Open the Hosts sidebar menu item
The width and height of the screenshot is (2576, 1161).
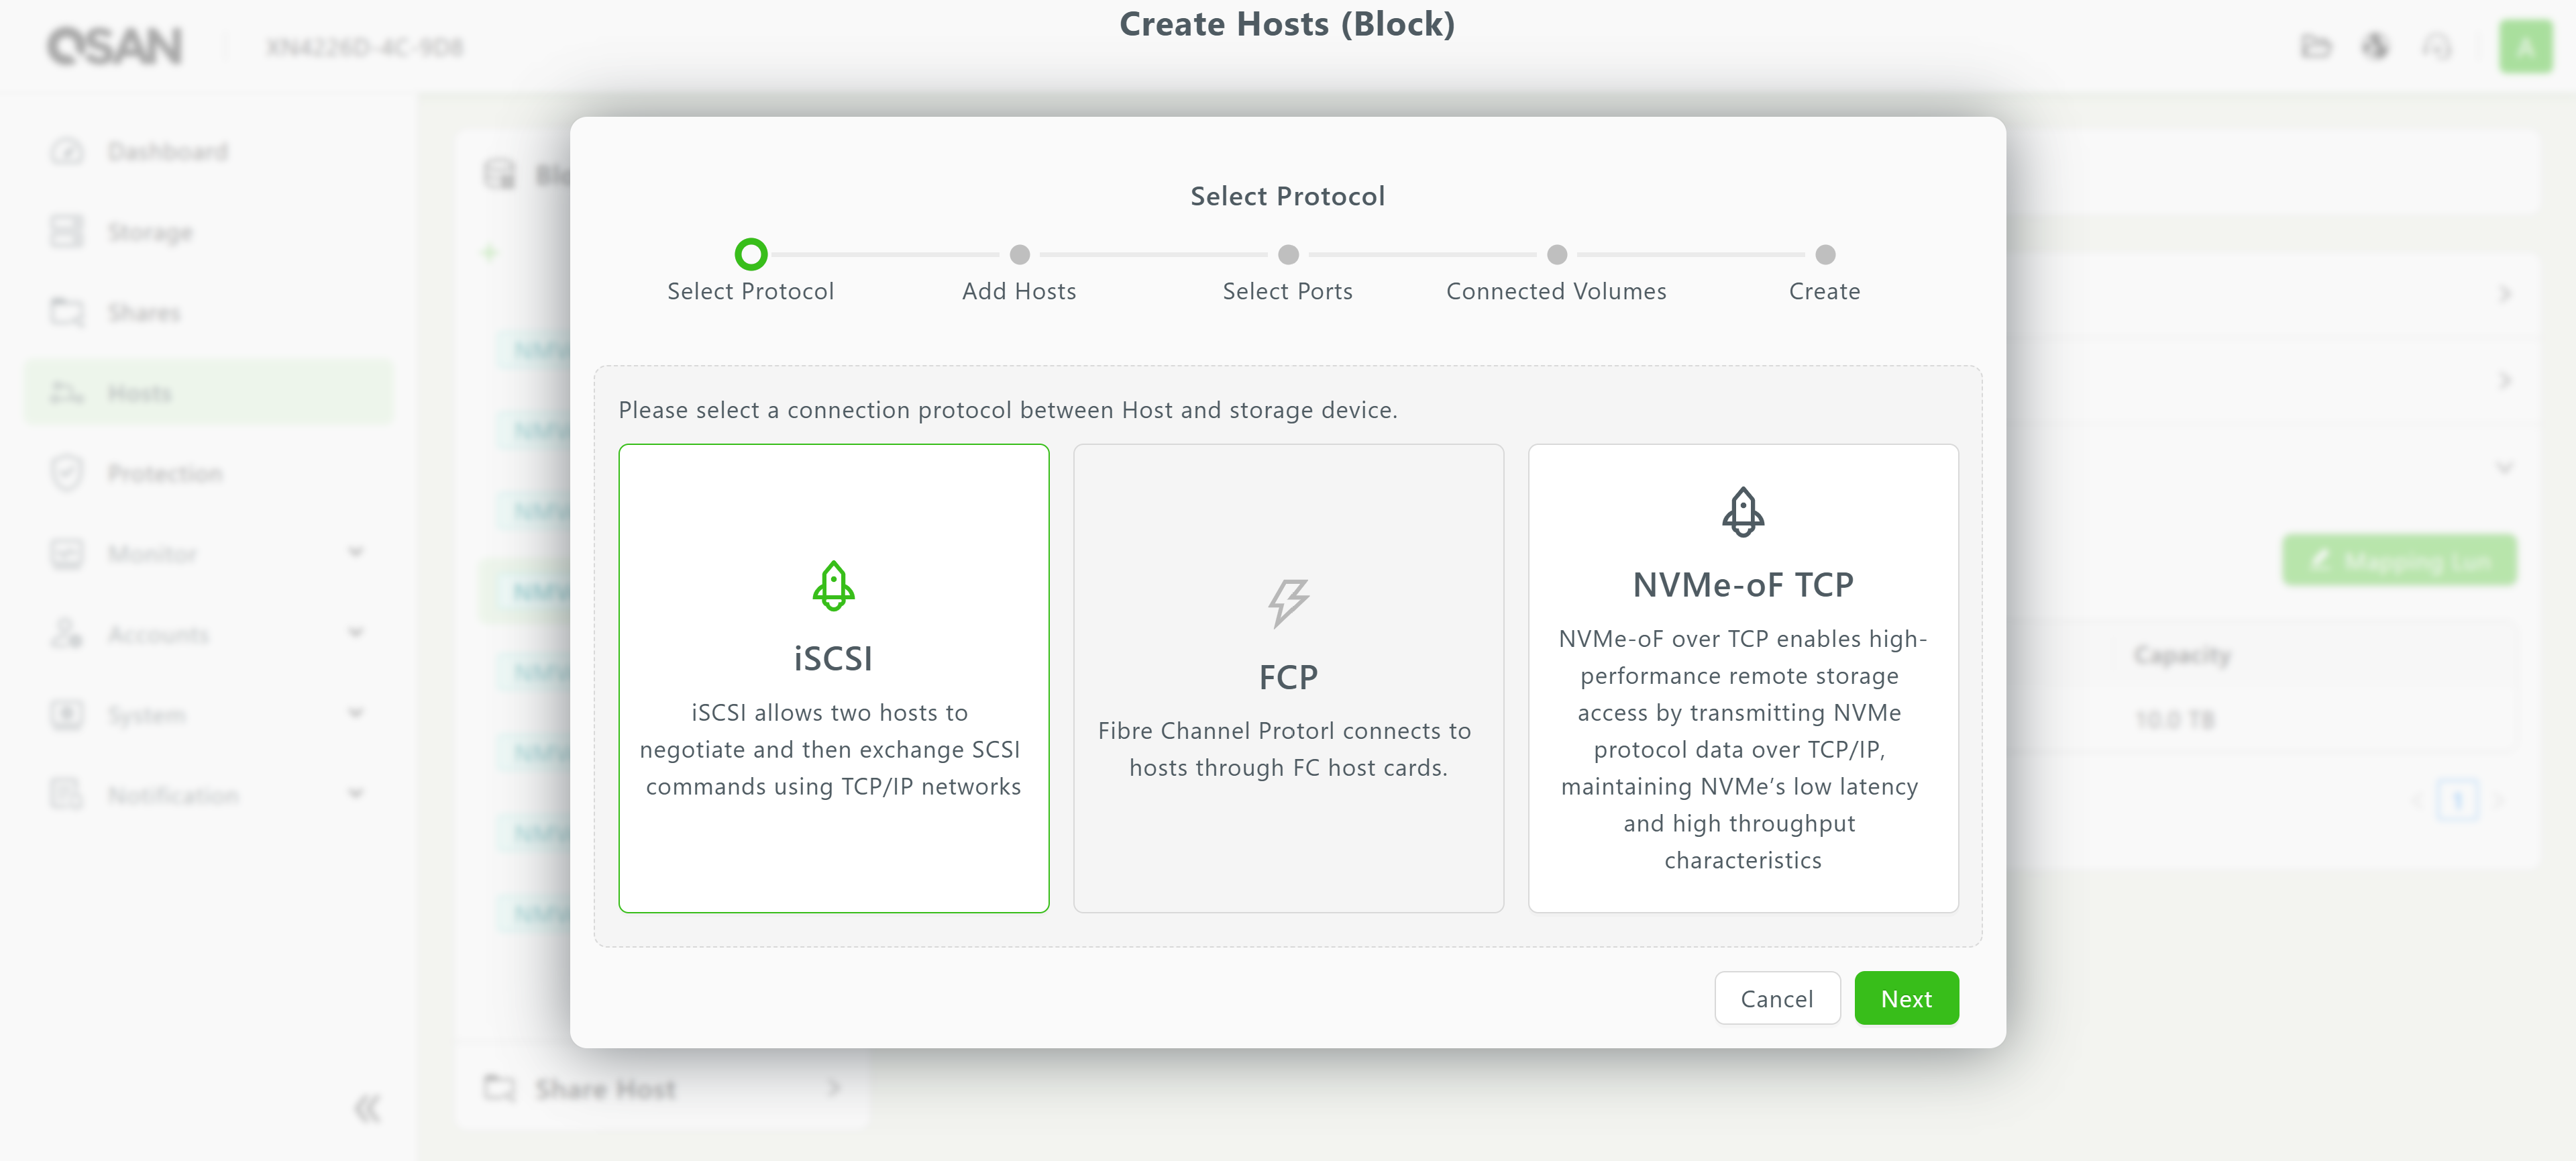point(140,393)
